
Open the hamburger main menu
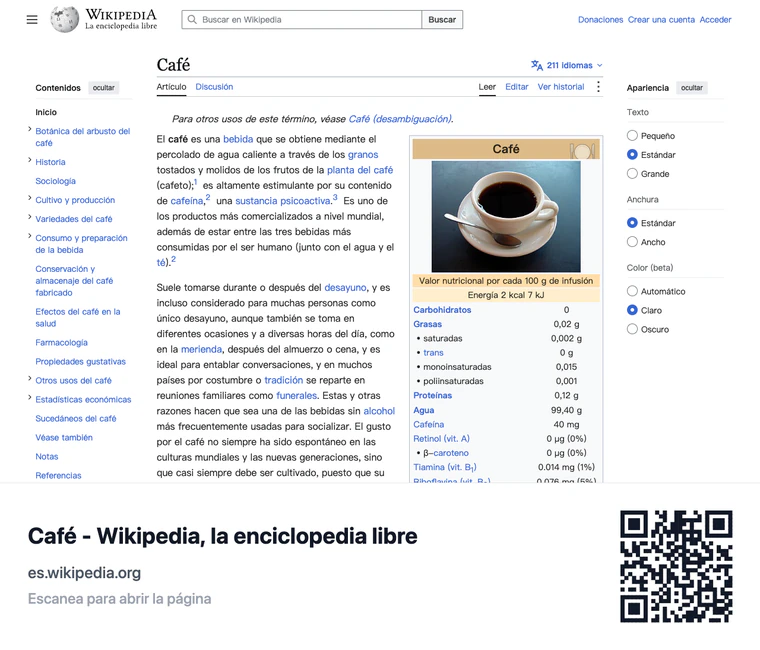coord(32,19)
